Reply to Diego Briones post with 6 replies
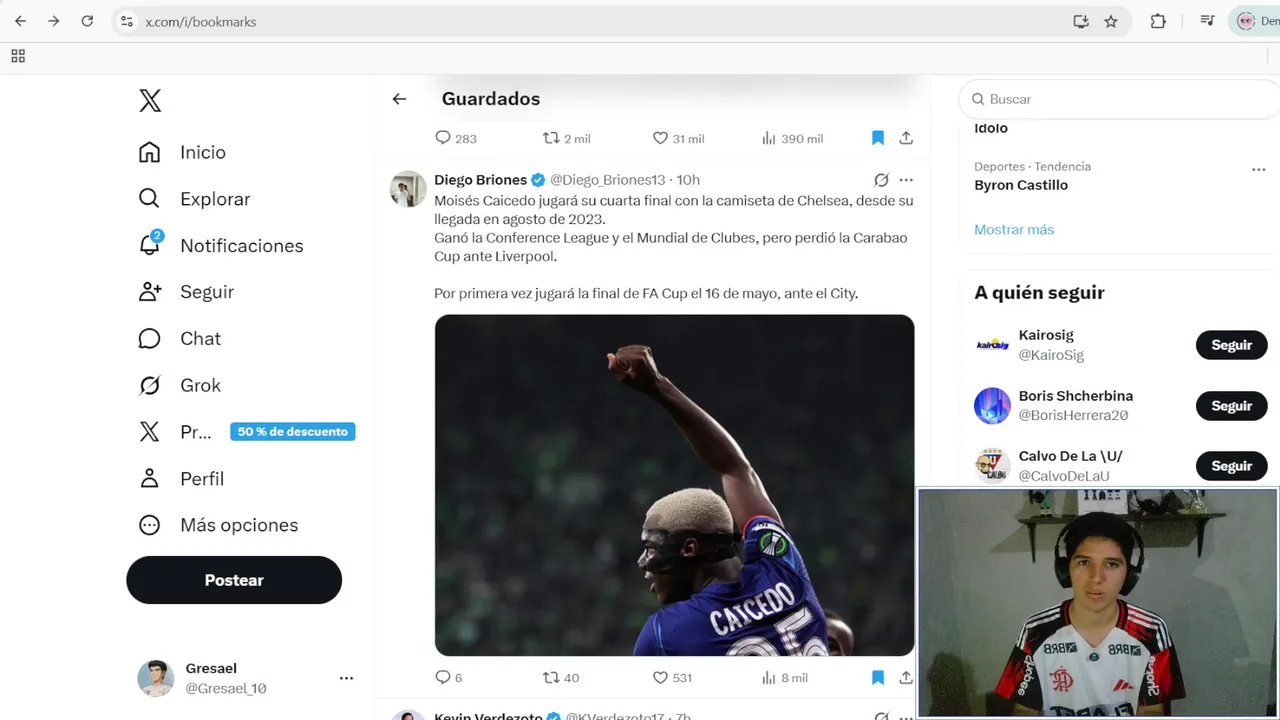 (x=443, y=677)
